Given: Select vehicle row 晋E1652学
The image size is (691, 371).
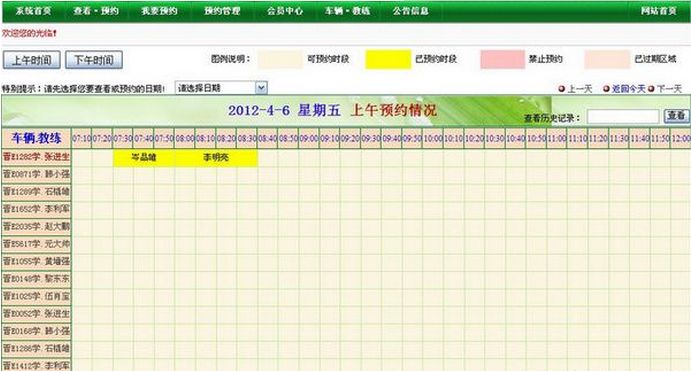Looking at the screenshot, I should 36,209.
